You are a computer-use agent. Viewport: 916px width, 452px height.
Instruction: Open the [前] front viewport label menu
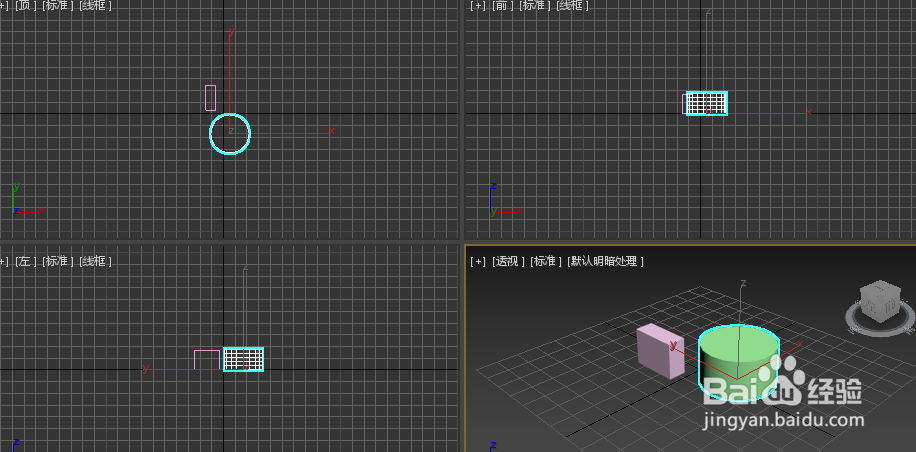click(x=504, y=5)
